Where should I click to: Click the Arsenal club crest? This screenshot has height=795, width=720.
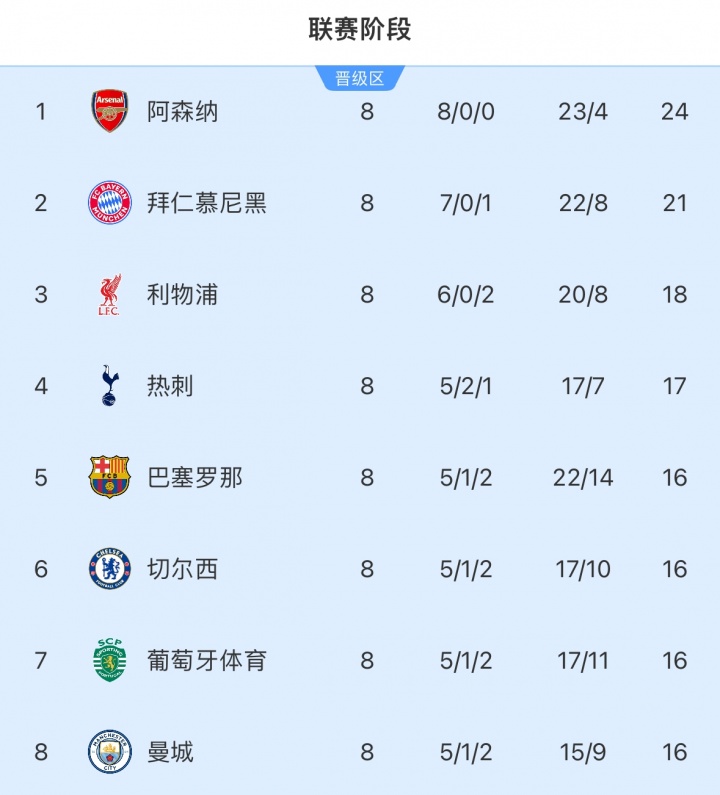(x=110, y=111)
